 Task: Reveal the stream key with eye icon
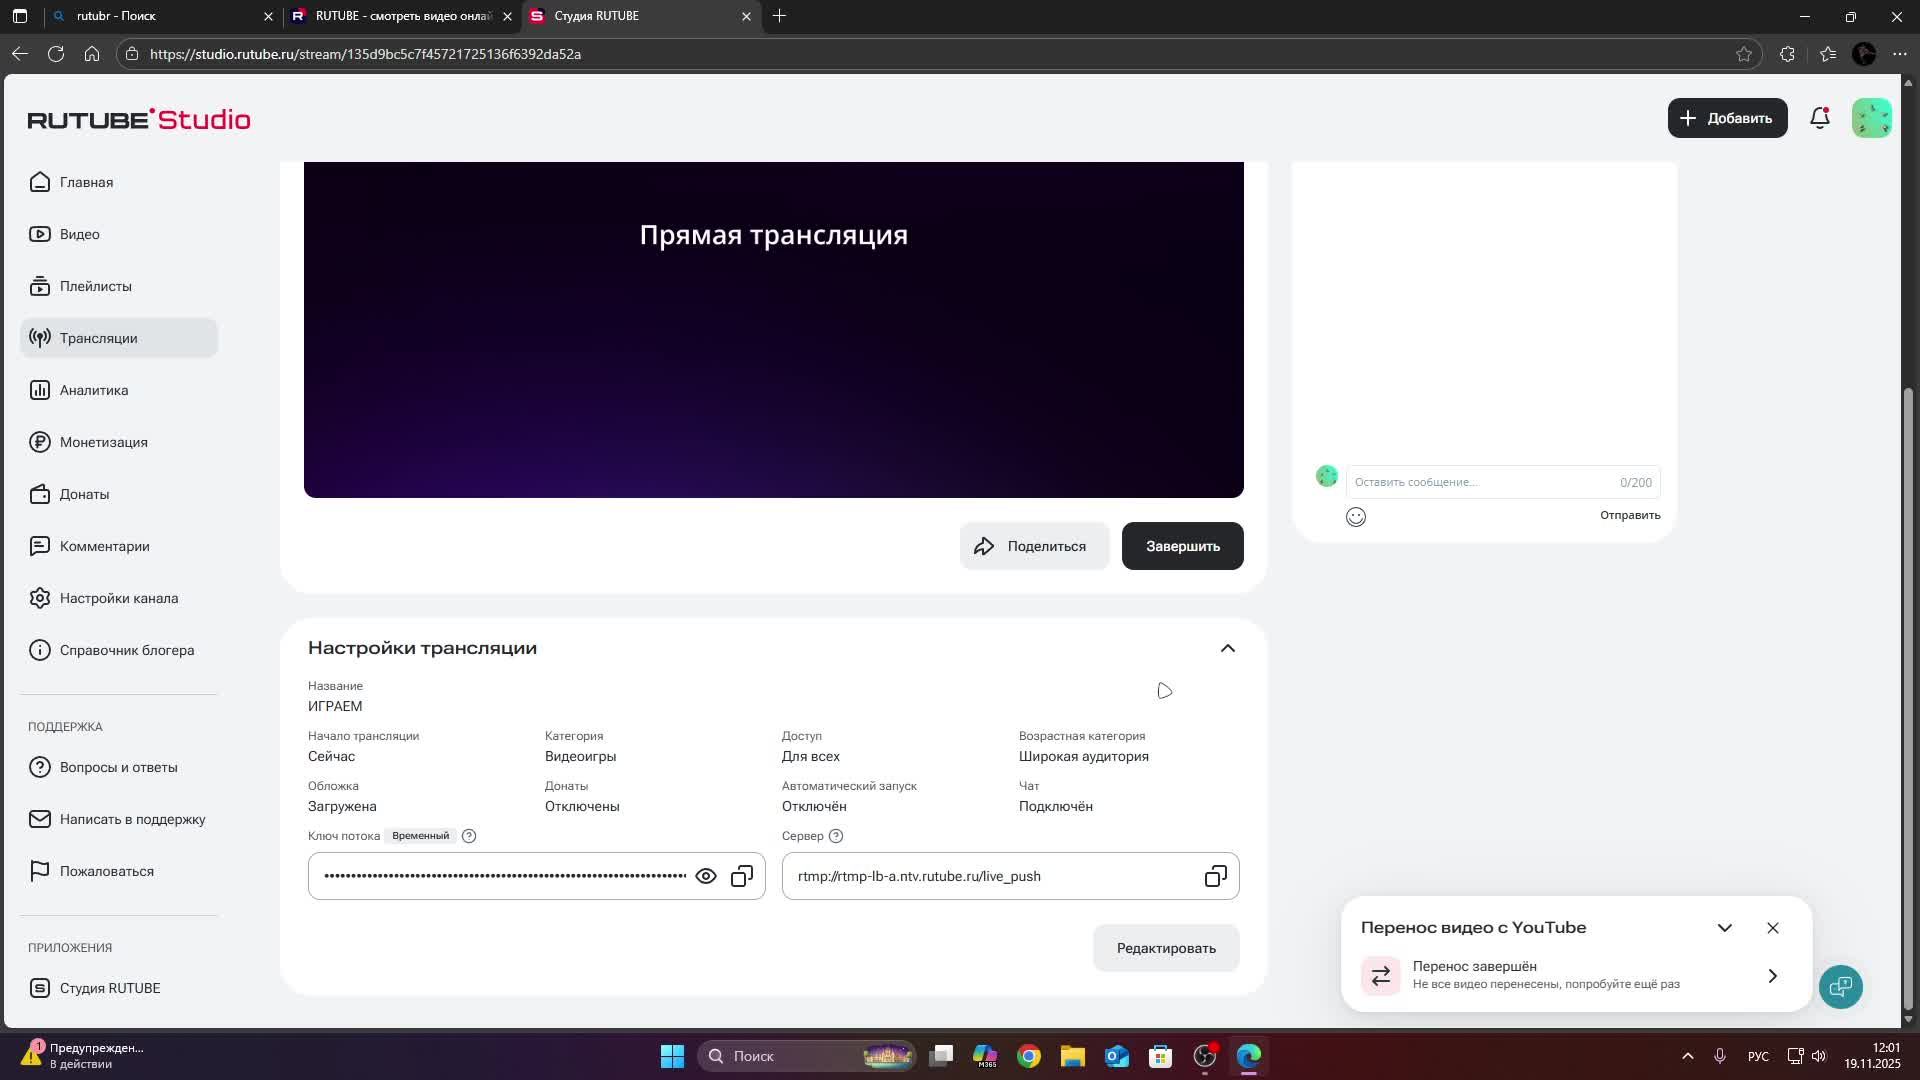point(706,875)
